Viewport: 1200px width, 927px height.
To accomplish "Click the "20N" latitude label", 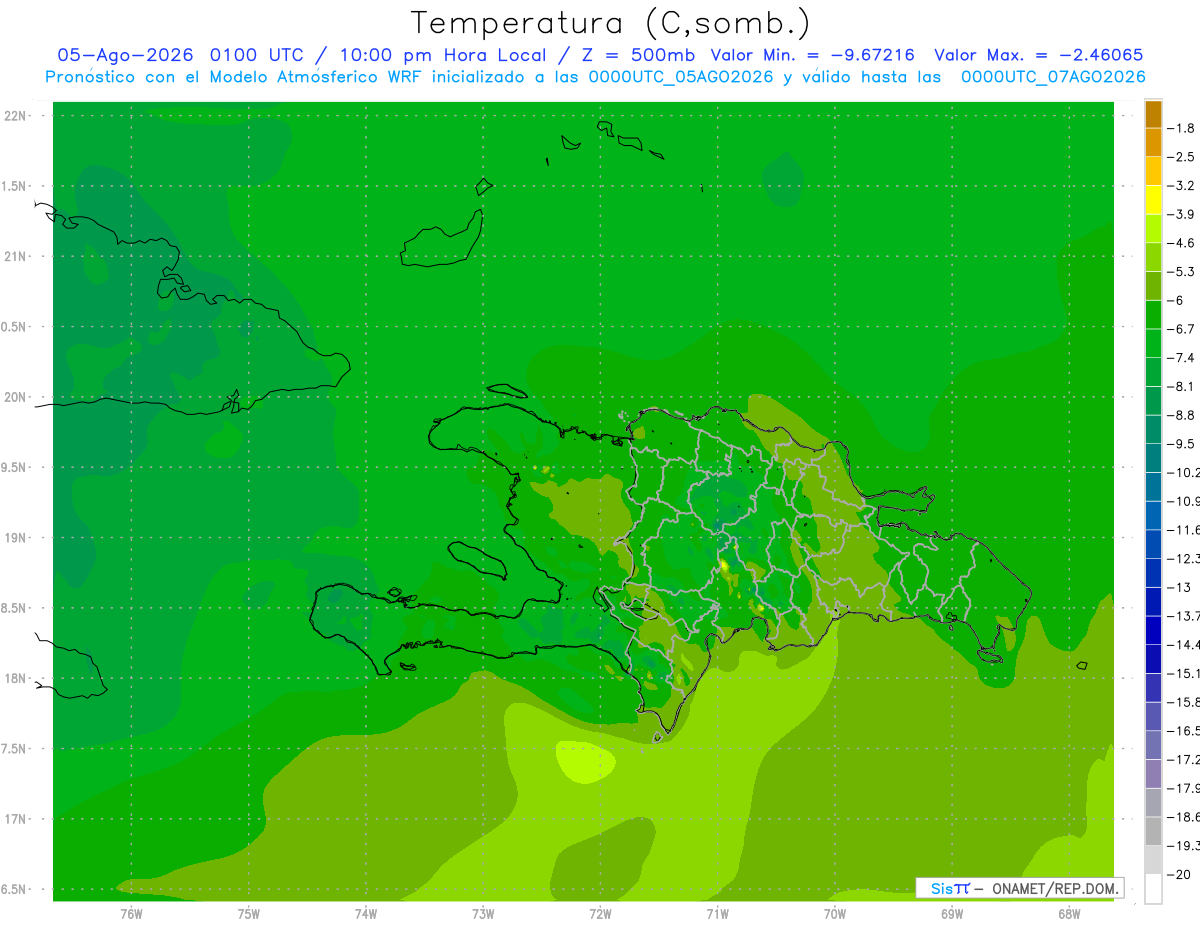I will click(x=15, y=397).
